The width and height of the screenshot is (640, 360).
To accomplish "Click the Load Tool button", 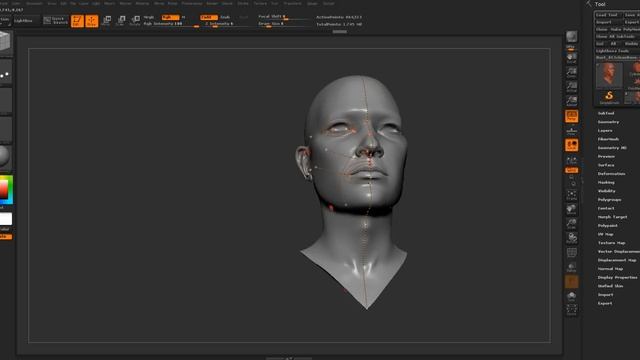I will coord(608,15).
